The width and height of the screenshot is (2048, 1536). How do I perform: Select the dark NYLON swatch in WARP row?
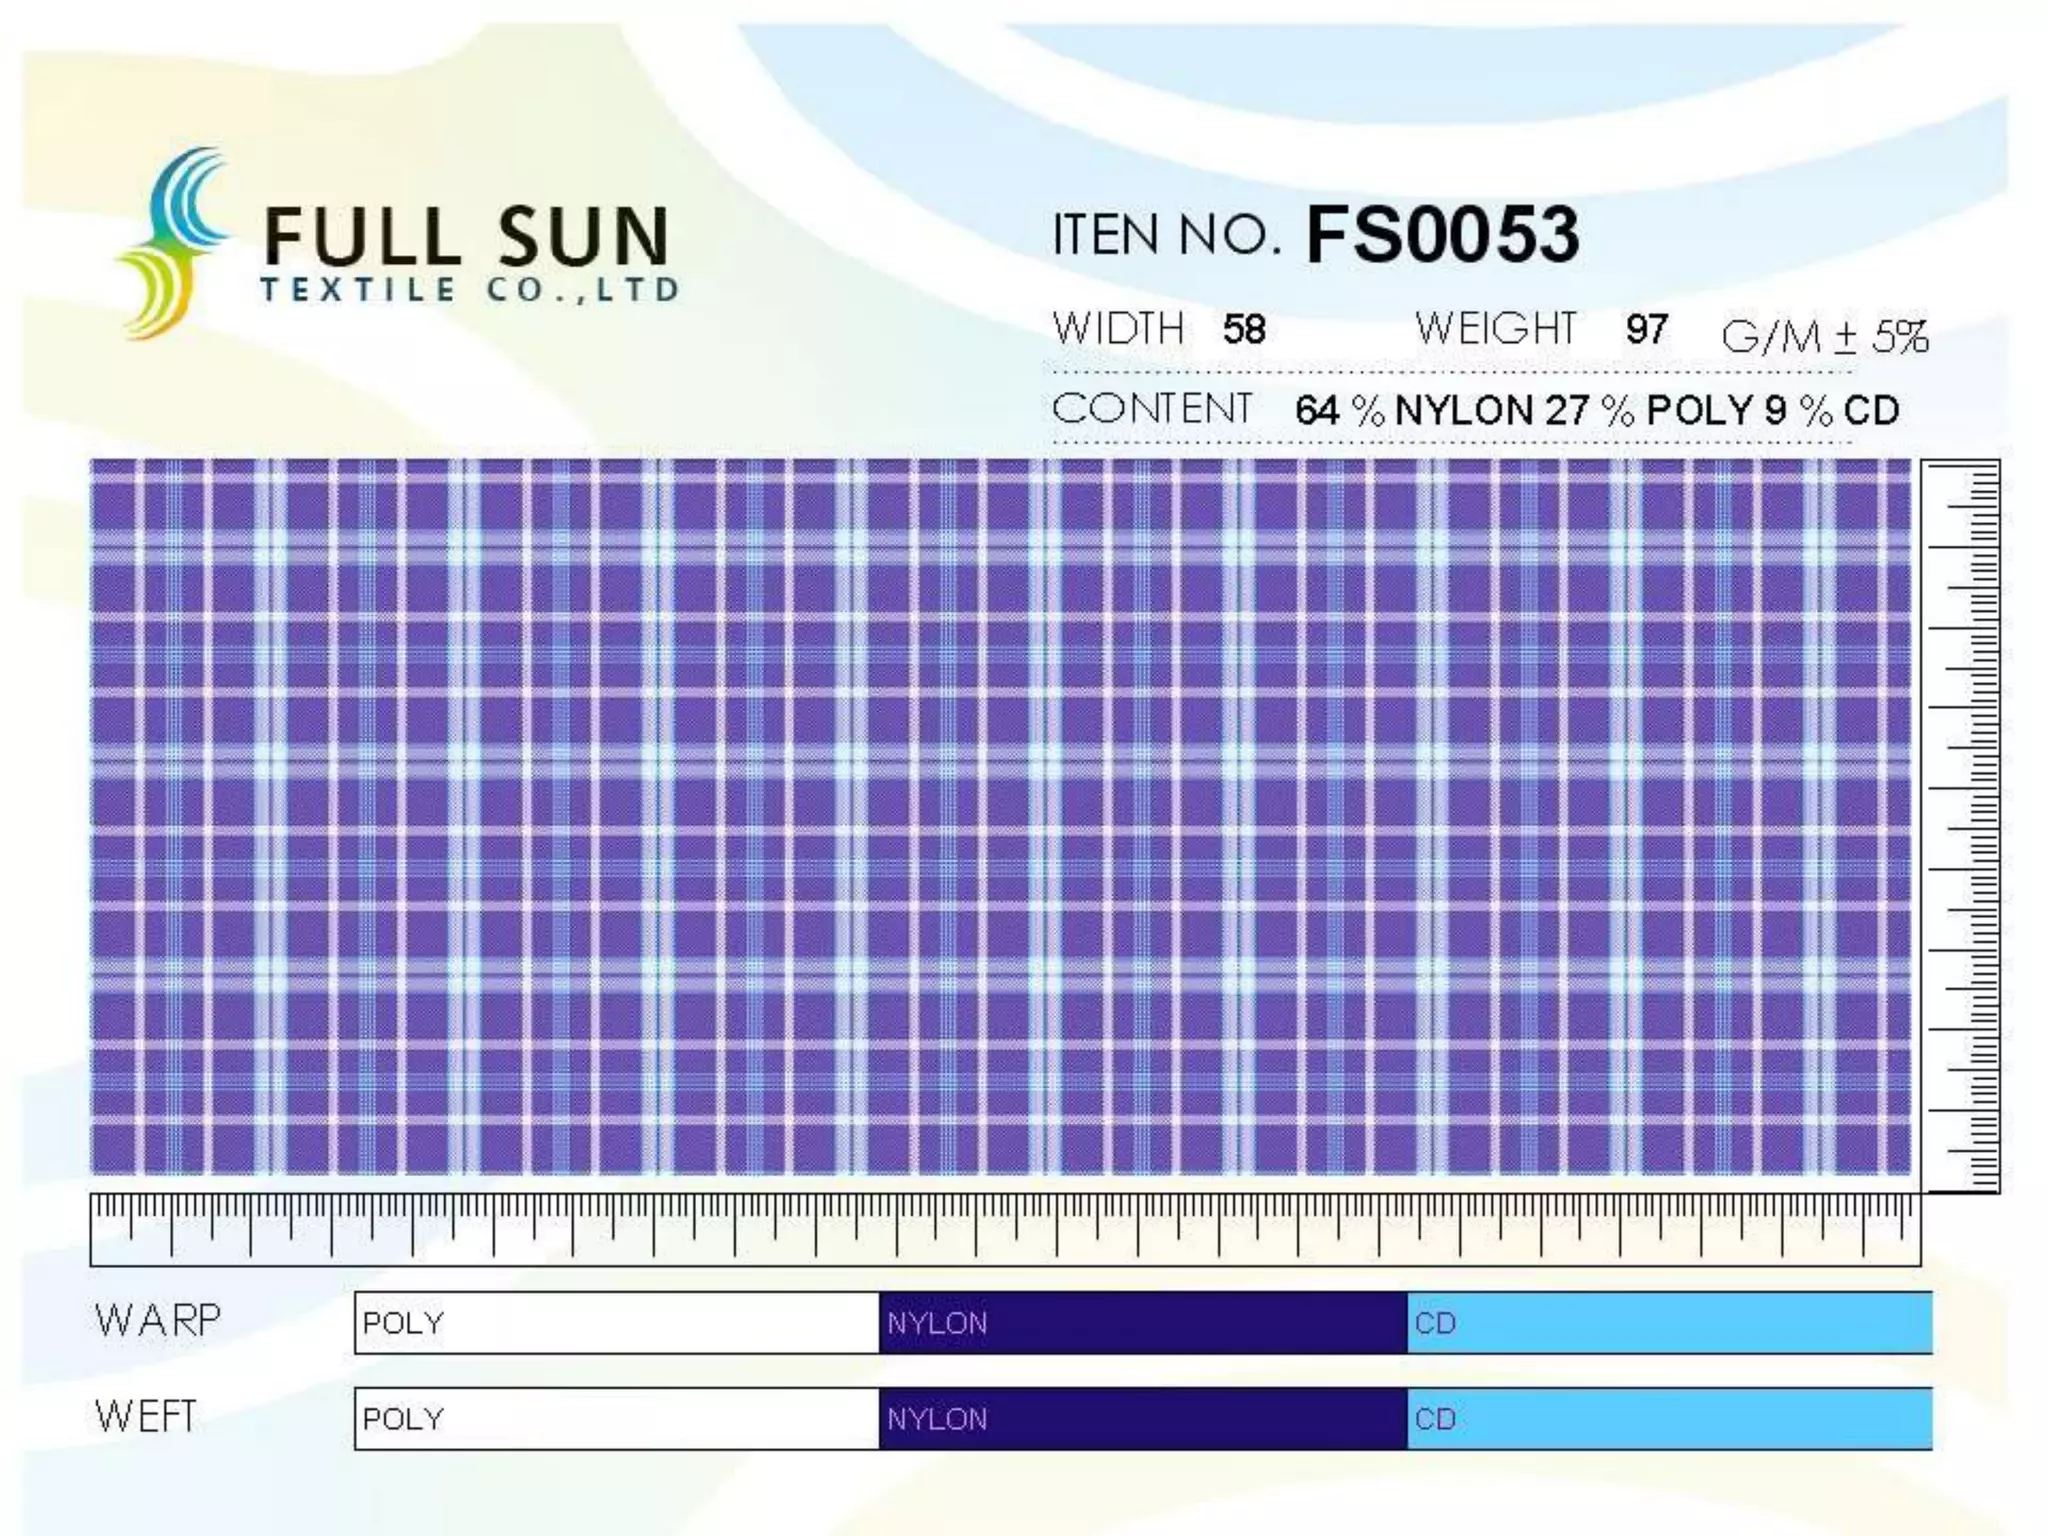click(1143, 1323)
